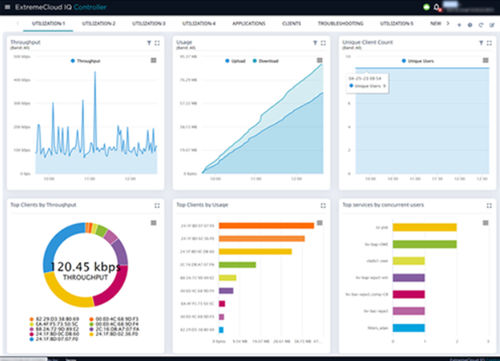This screenshot has width=500, height=361.
Task: Click the yellow bar in Top Clients by Usage
Action: [x=255, y=252]
